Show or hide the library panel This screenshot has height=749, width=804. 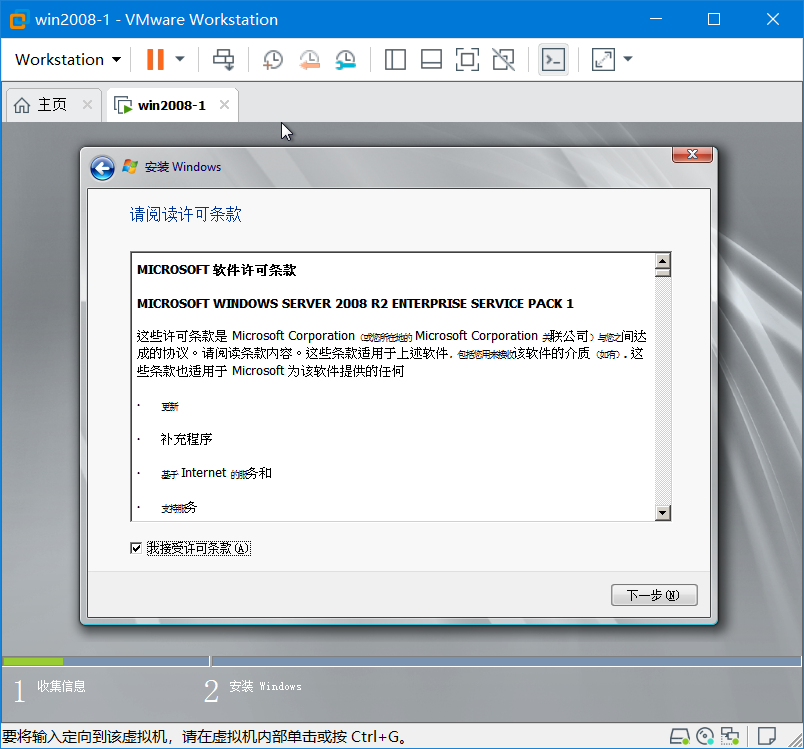coord(394,59)
